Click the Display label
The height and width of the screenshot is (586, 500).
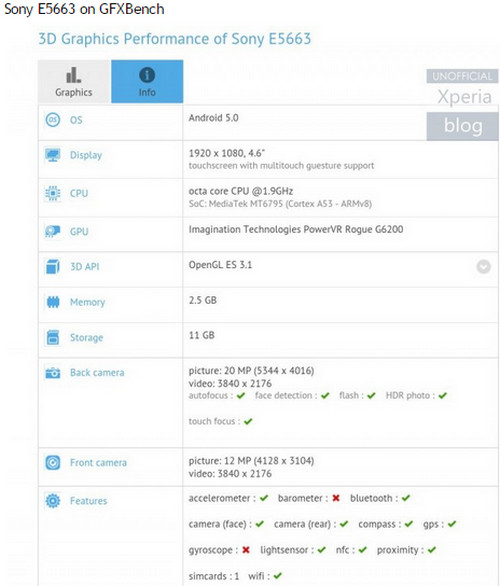(86, 155)
